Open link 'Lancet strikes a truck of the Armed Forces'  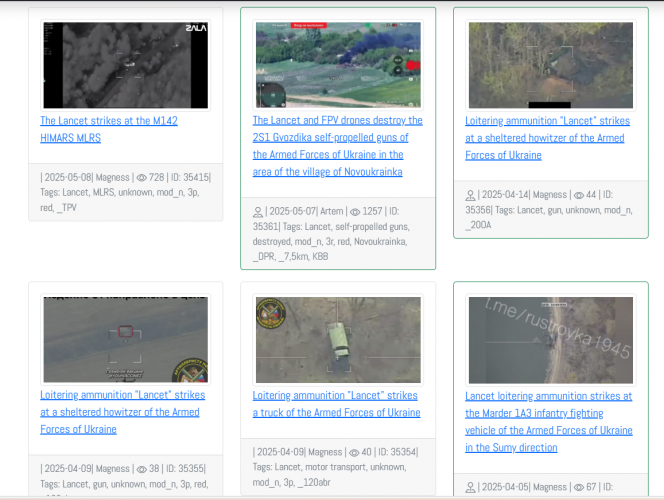[336, 404]
